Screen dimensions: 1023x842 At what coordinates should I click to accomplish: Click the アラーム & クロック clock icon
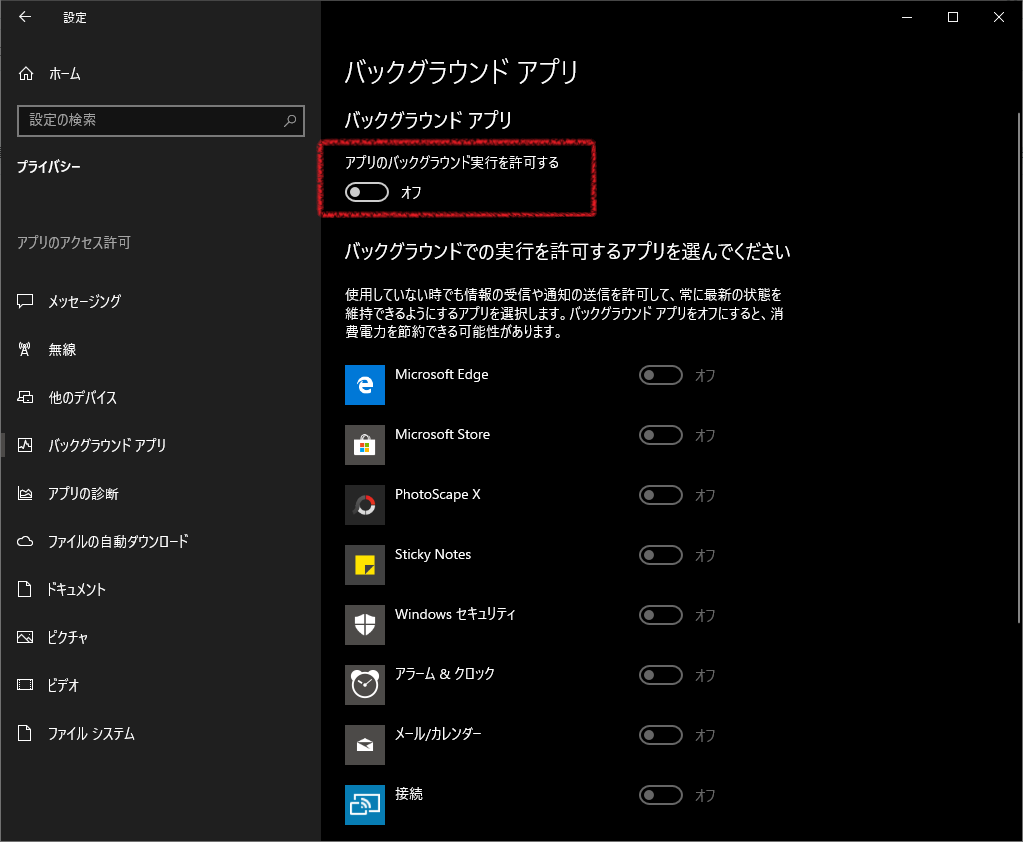pos(365,685)
